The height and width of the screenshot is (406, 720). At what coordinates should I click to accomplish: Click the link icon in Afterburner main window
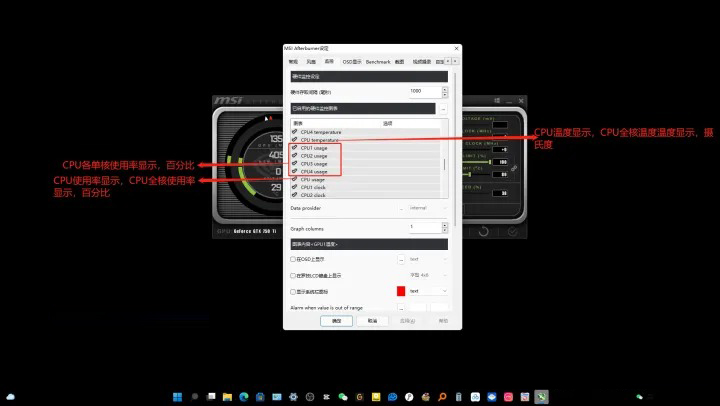514,169
